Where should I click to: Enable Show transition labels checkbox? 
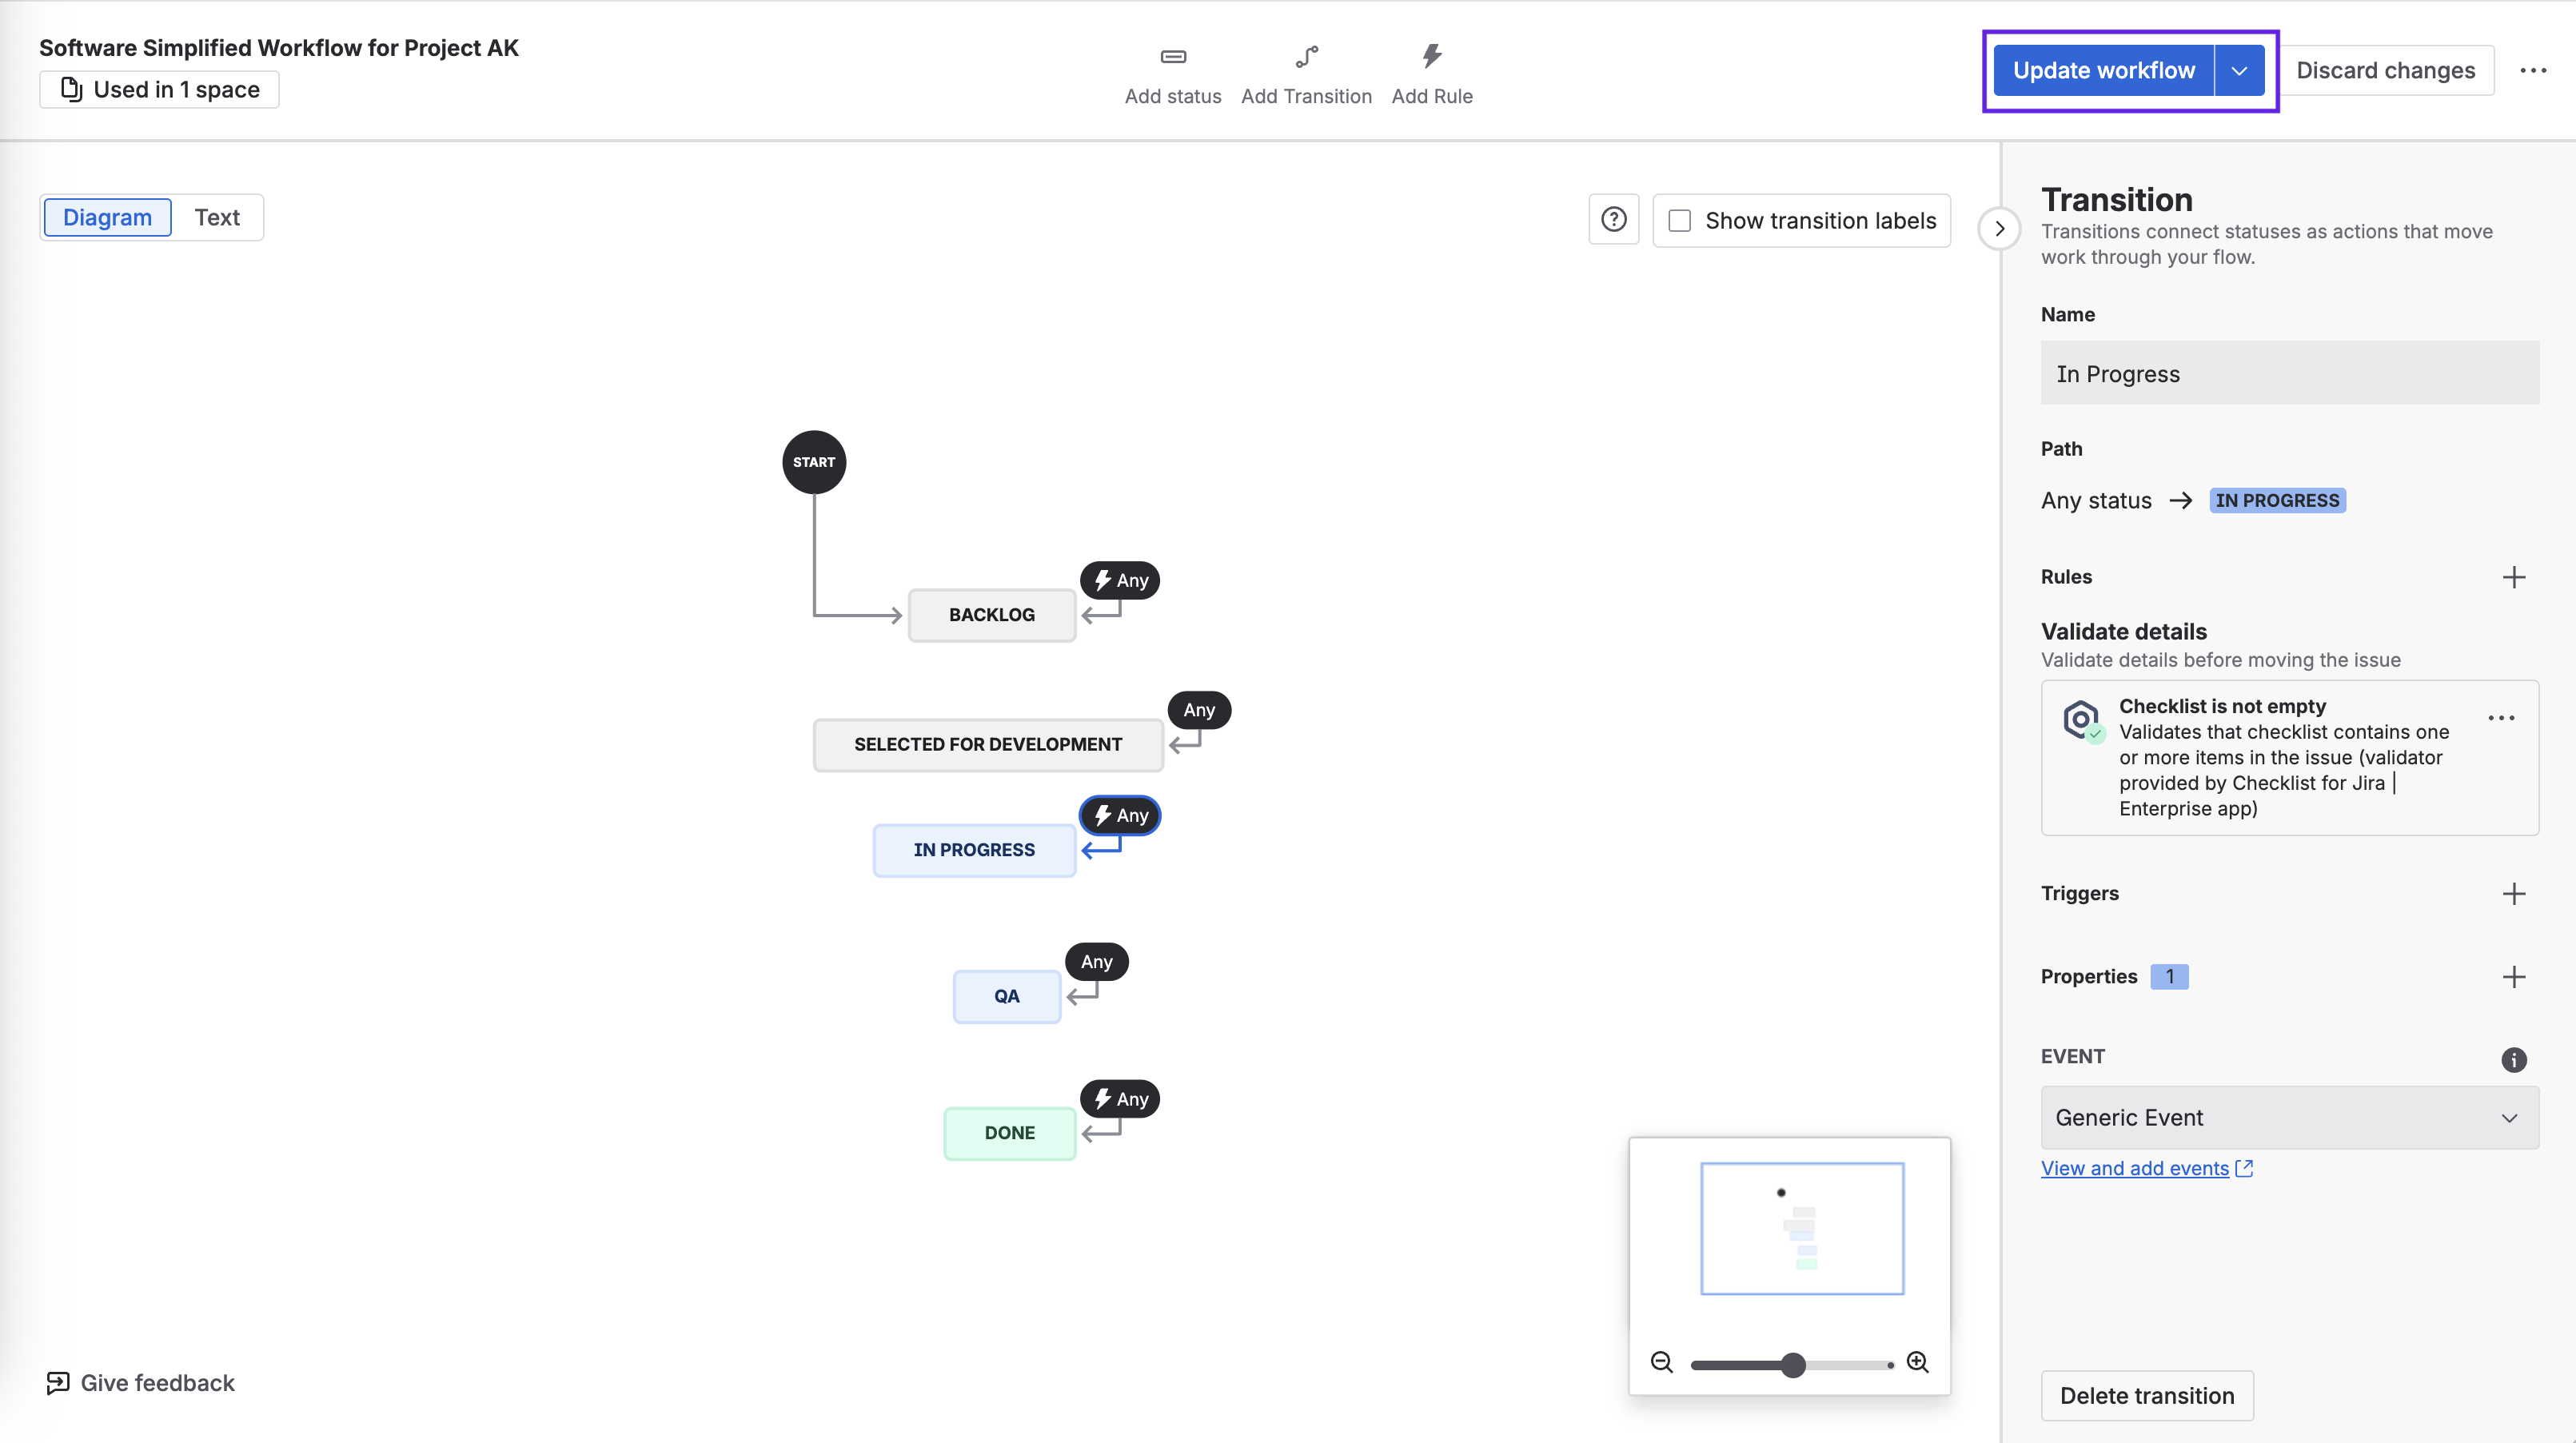(1680, 221)
